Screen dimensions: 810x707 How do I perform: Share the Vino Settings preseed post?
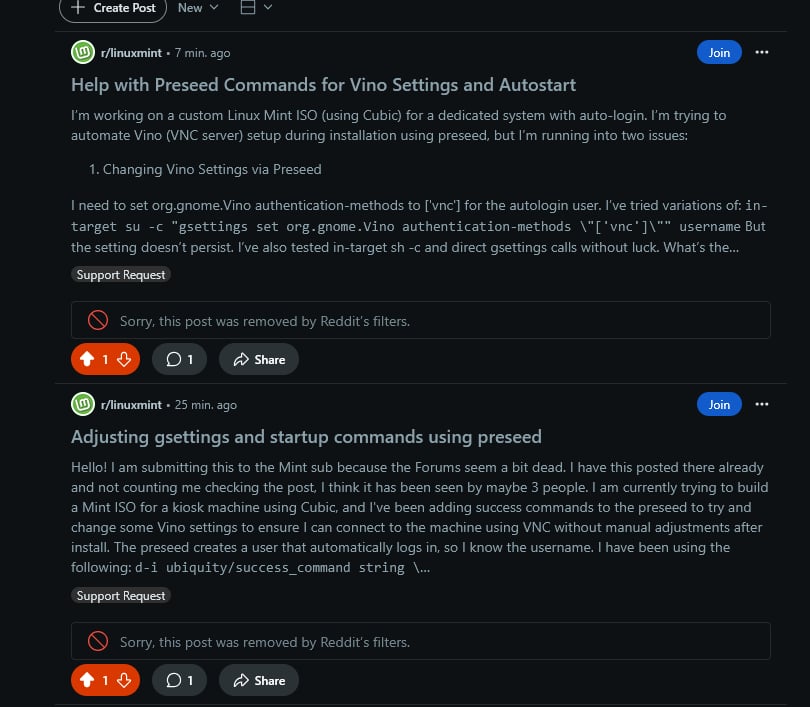click(259, 359)
